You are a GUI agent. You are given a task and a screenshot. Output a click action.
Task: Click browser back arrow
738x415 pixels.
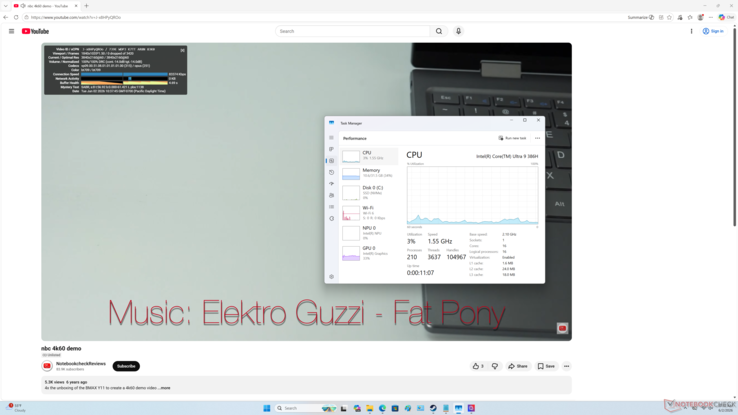click(6, 17)
